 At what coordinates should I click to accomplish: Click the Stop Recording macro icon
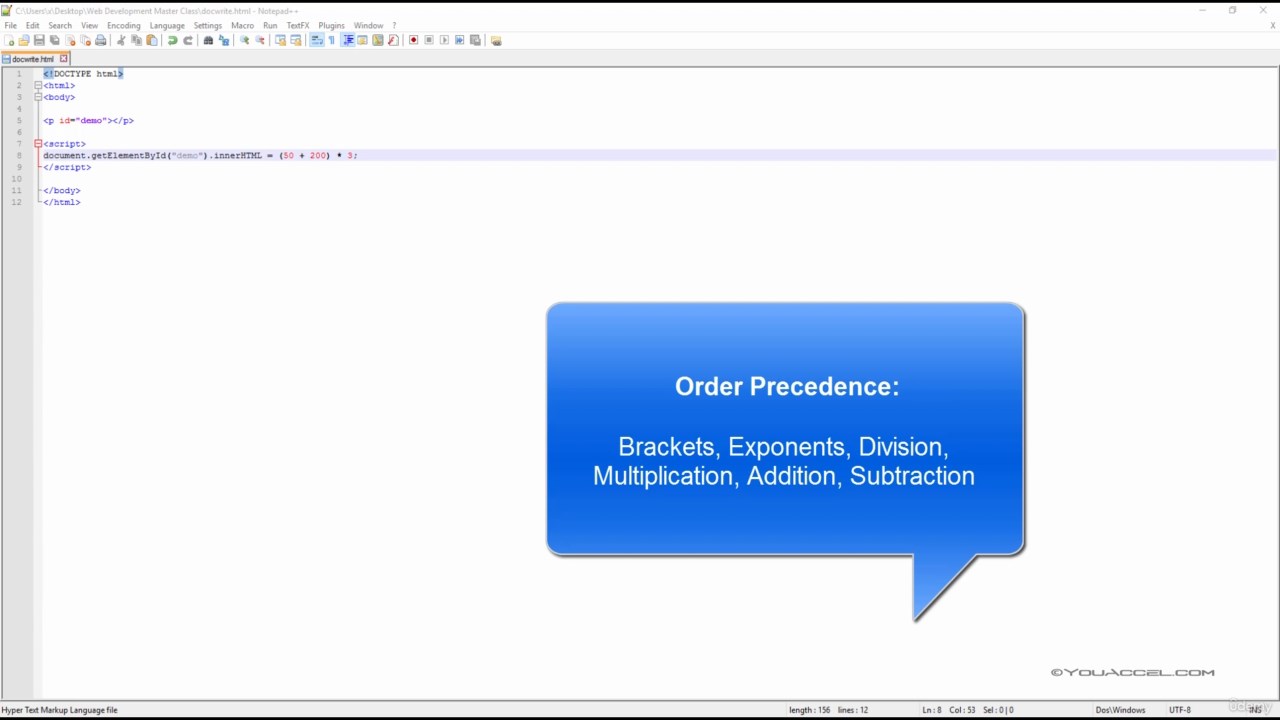click(428, 40)
